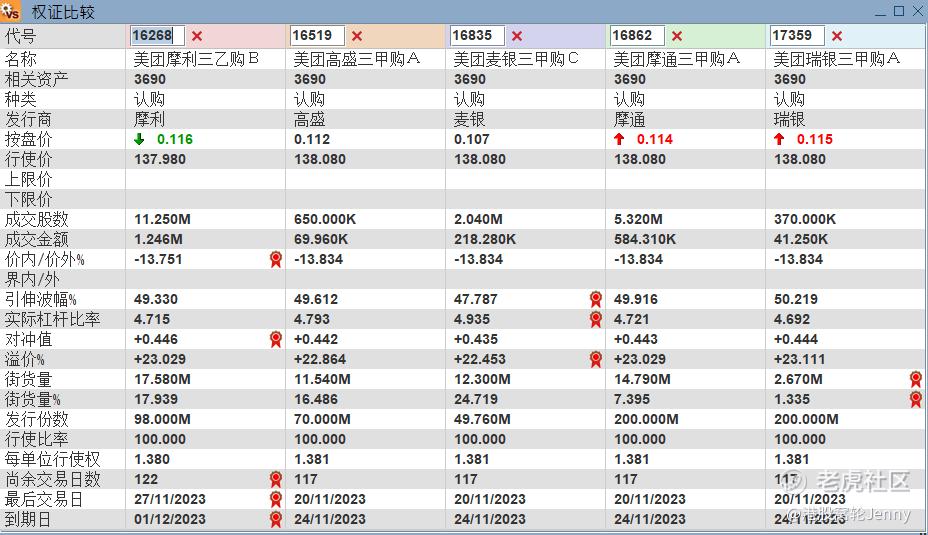928x535 pixels.
Task: Click the turnover value 584.310K
Action: 645,240
